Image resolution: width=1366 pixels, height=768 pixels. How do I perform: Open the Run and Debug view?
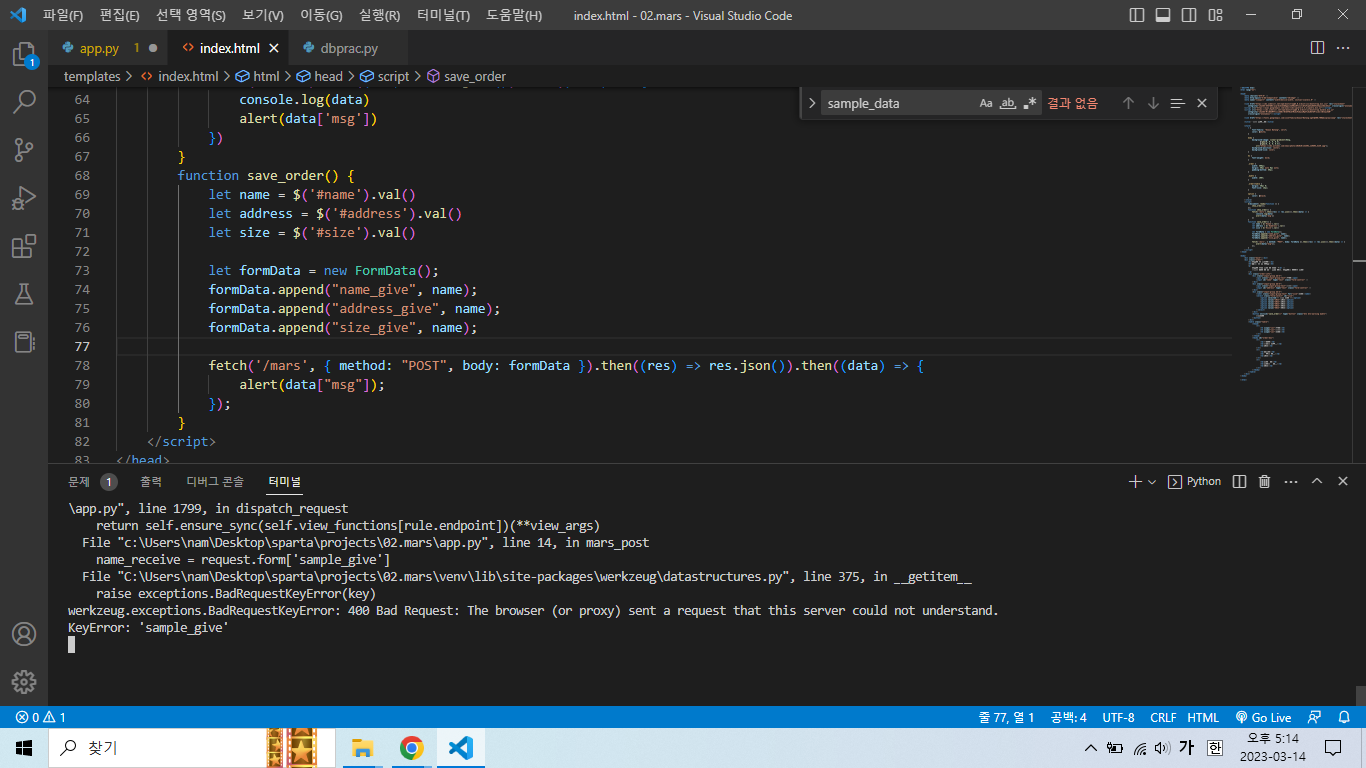pyautogui.click(x=24, y=197)
